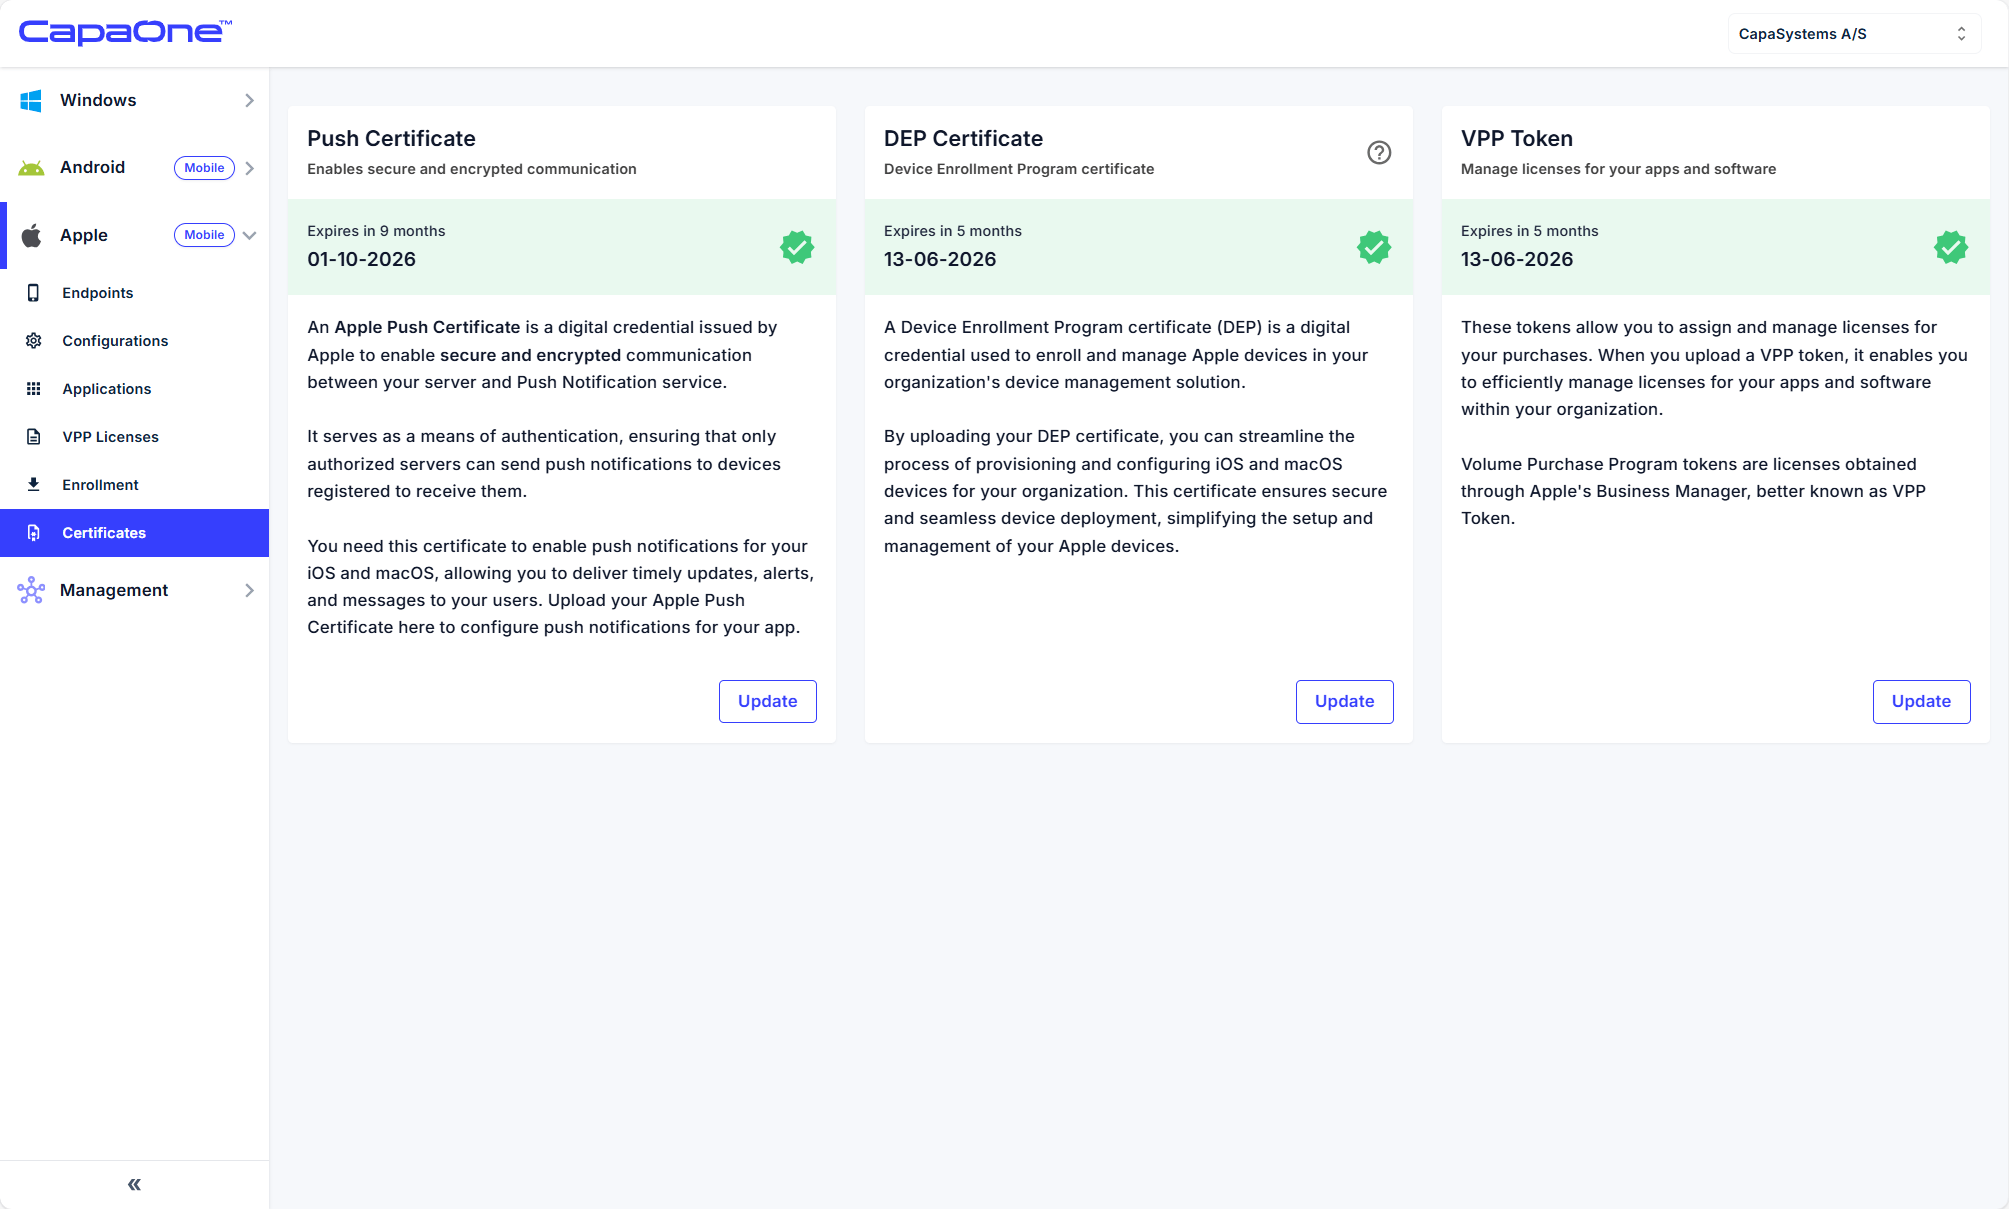Click VPP Token 'Expires in 5 months'

[1530, 231]
